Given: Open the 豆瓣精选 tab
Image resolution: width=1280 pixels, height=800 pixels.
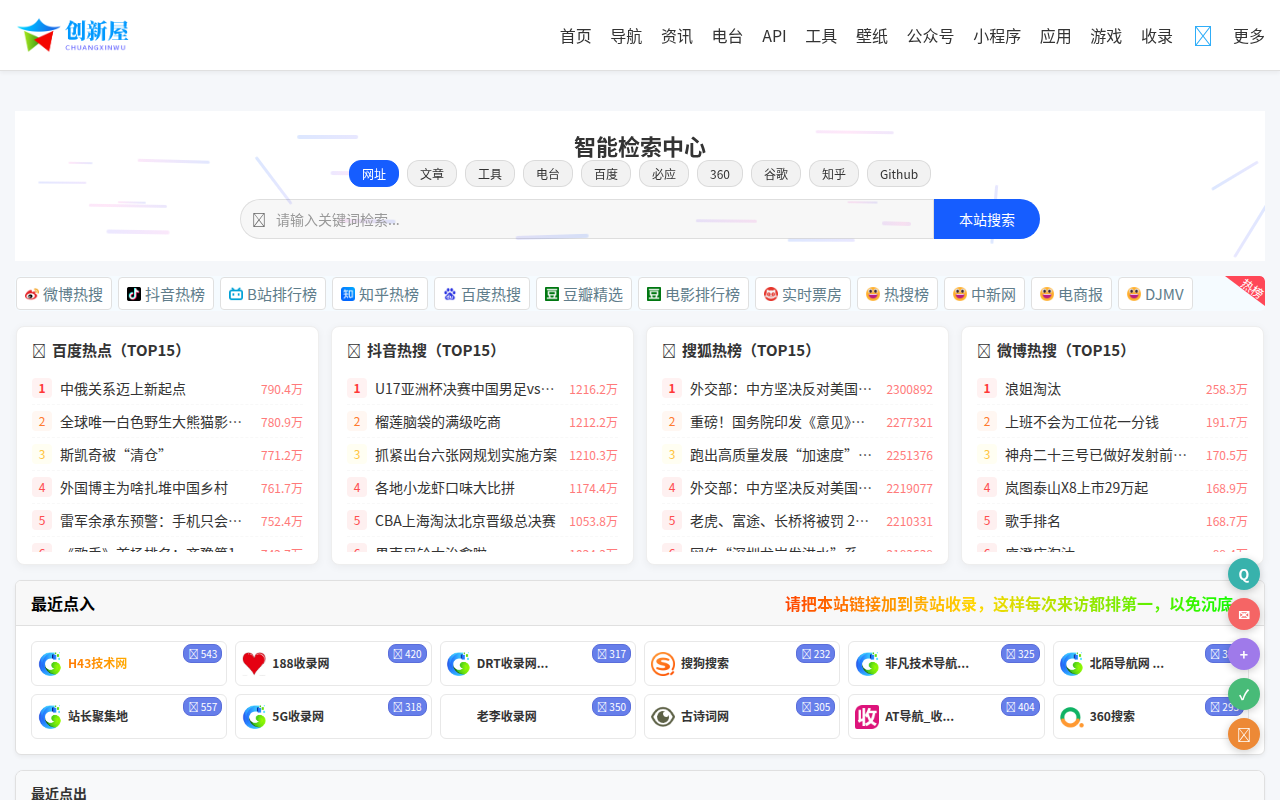Looking at the screenshot, I should pos(584,294).
